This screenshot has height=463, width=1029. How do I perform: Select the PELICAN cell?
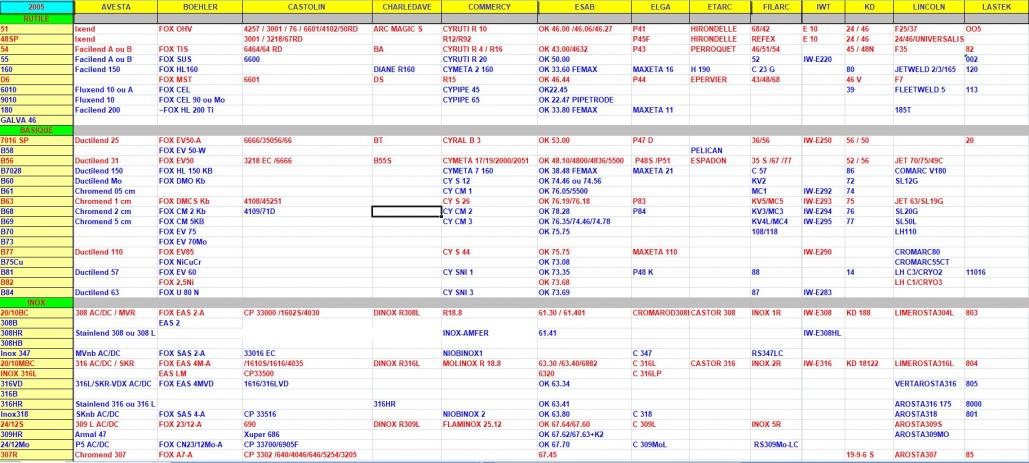(706, 150)
